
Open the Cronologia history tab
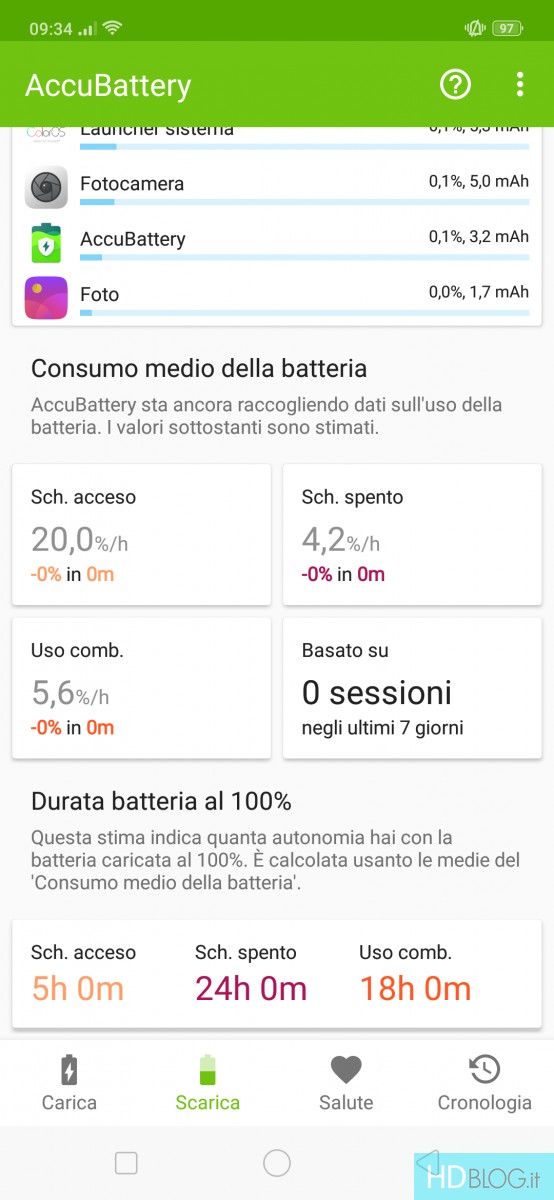(x=484, y=1083)
